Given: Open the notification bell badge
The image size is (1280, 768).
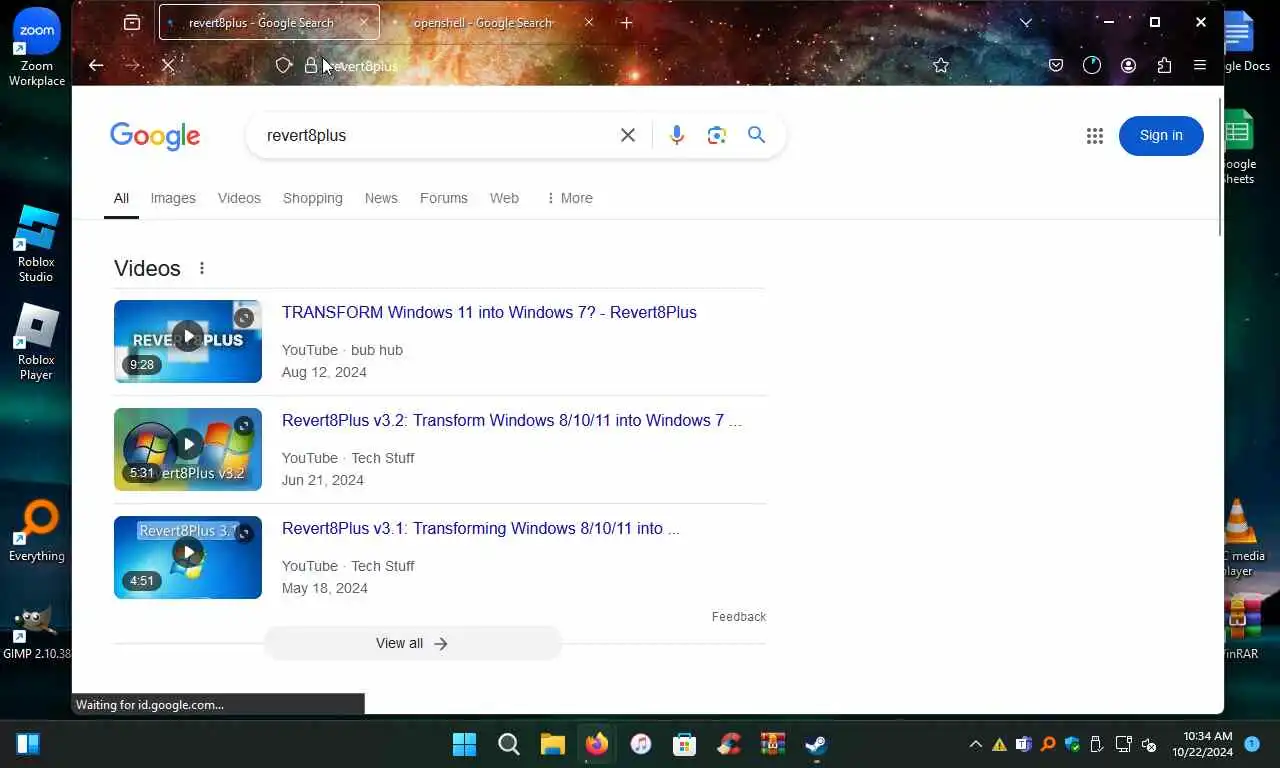Looking at the screenshot, I should point(1251,744).
